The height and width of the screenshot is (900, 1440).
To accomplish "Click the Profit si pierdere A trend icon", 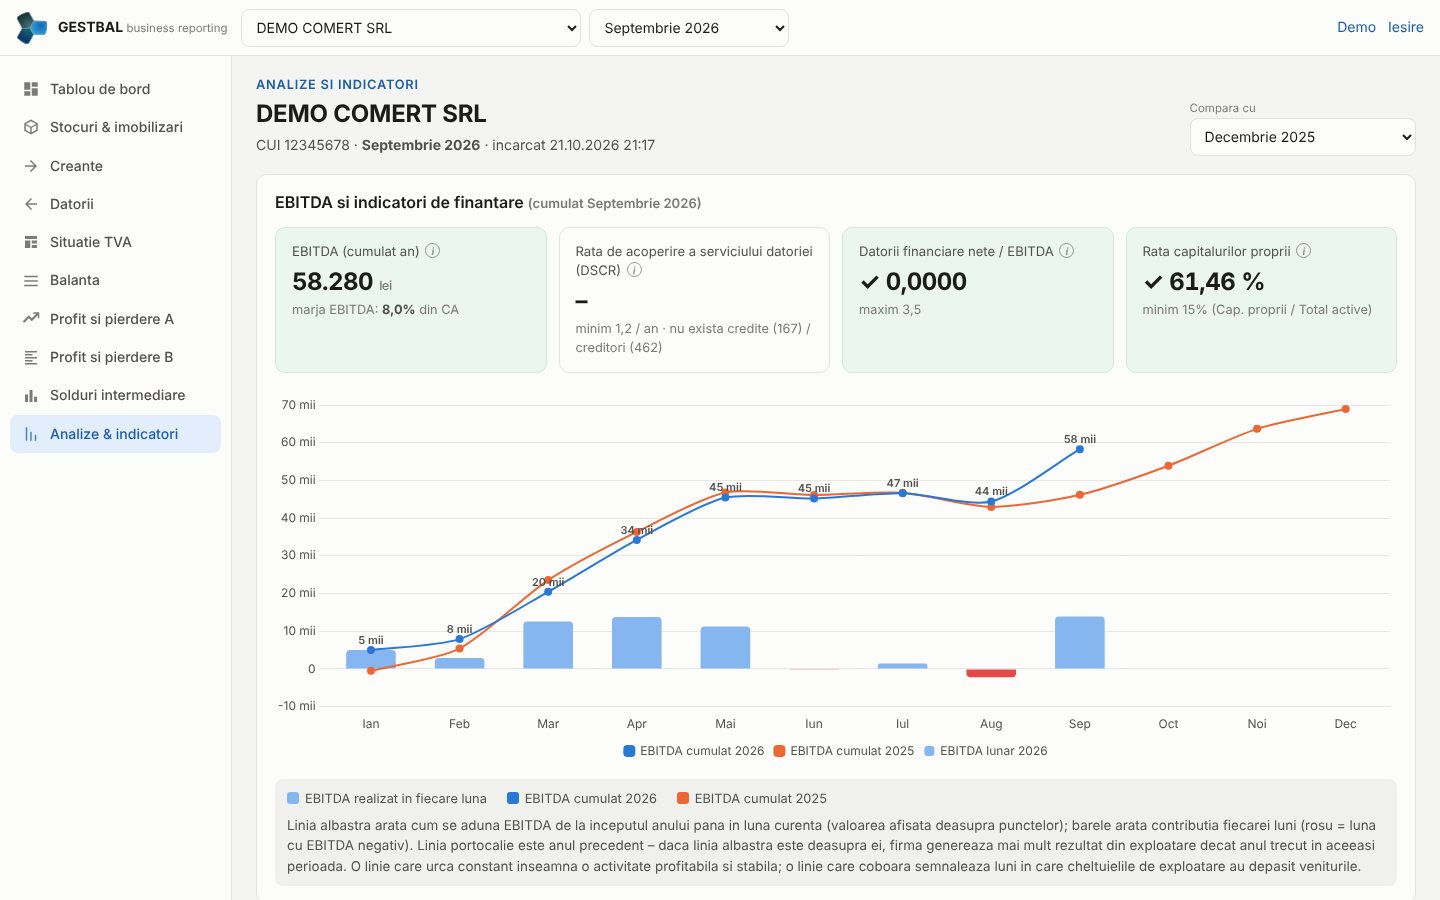I will coord(31,319).
